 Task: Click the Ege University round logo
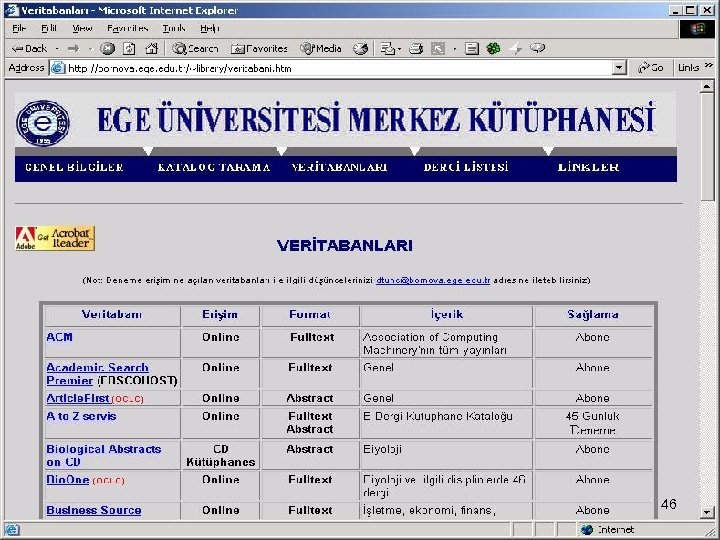click(43, 123)
